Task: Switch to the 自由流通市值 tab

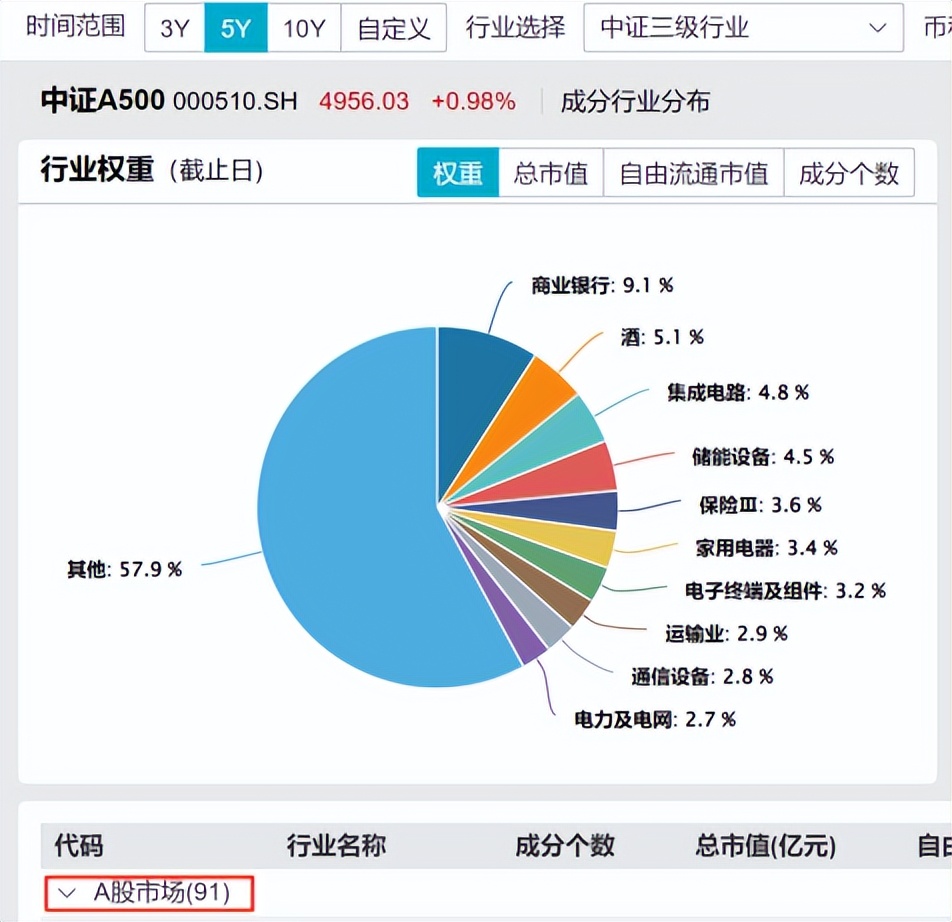Action: coord(693,172)
